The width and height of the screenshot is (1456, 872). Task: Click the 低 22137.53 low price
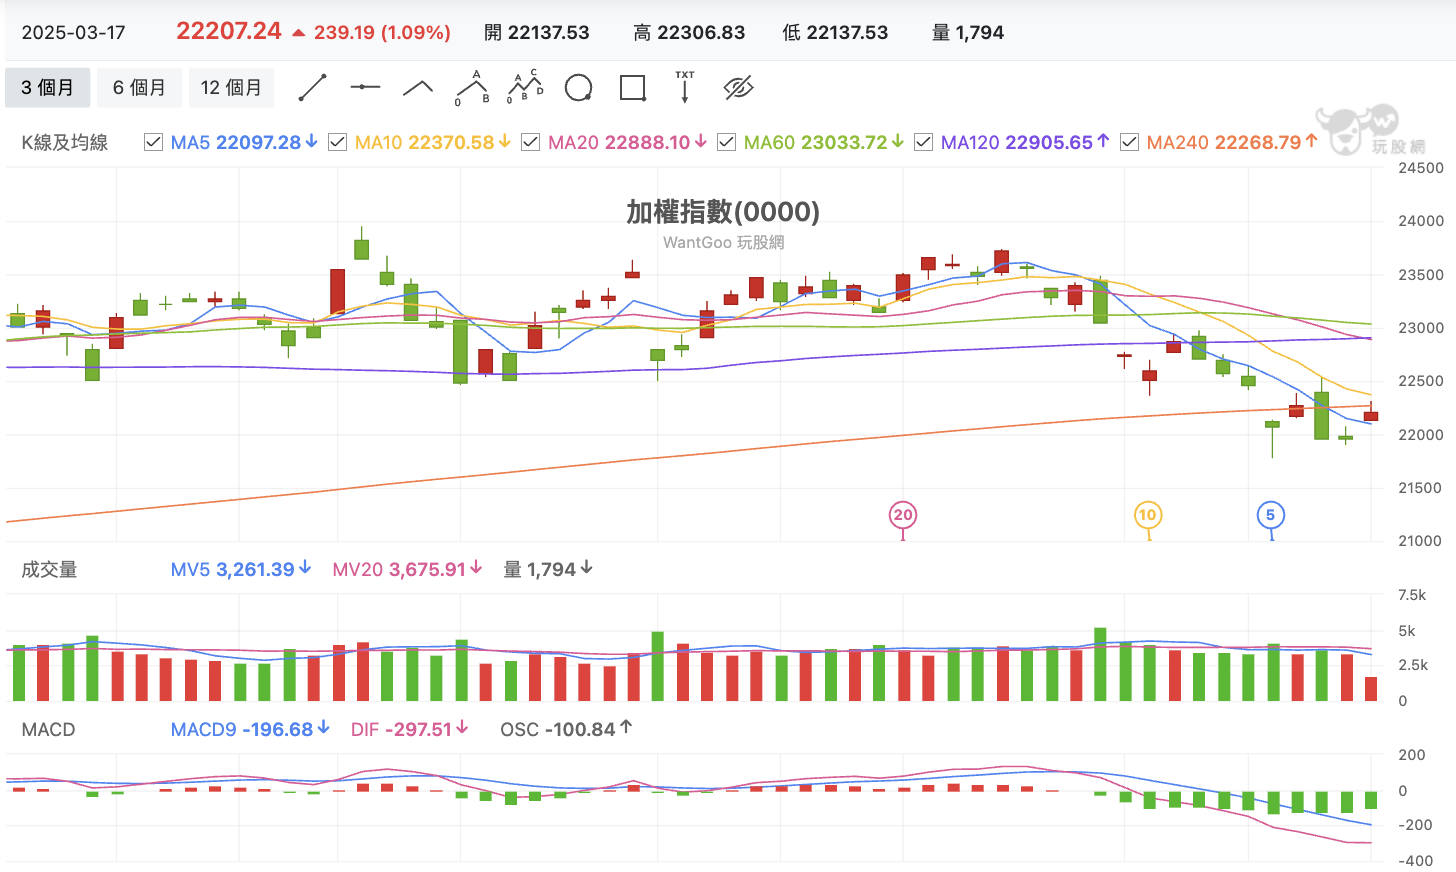(x=836, y=32)
